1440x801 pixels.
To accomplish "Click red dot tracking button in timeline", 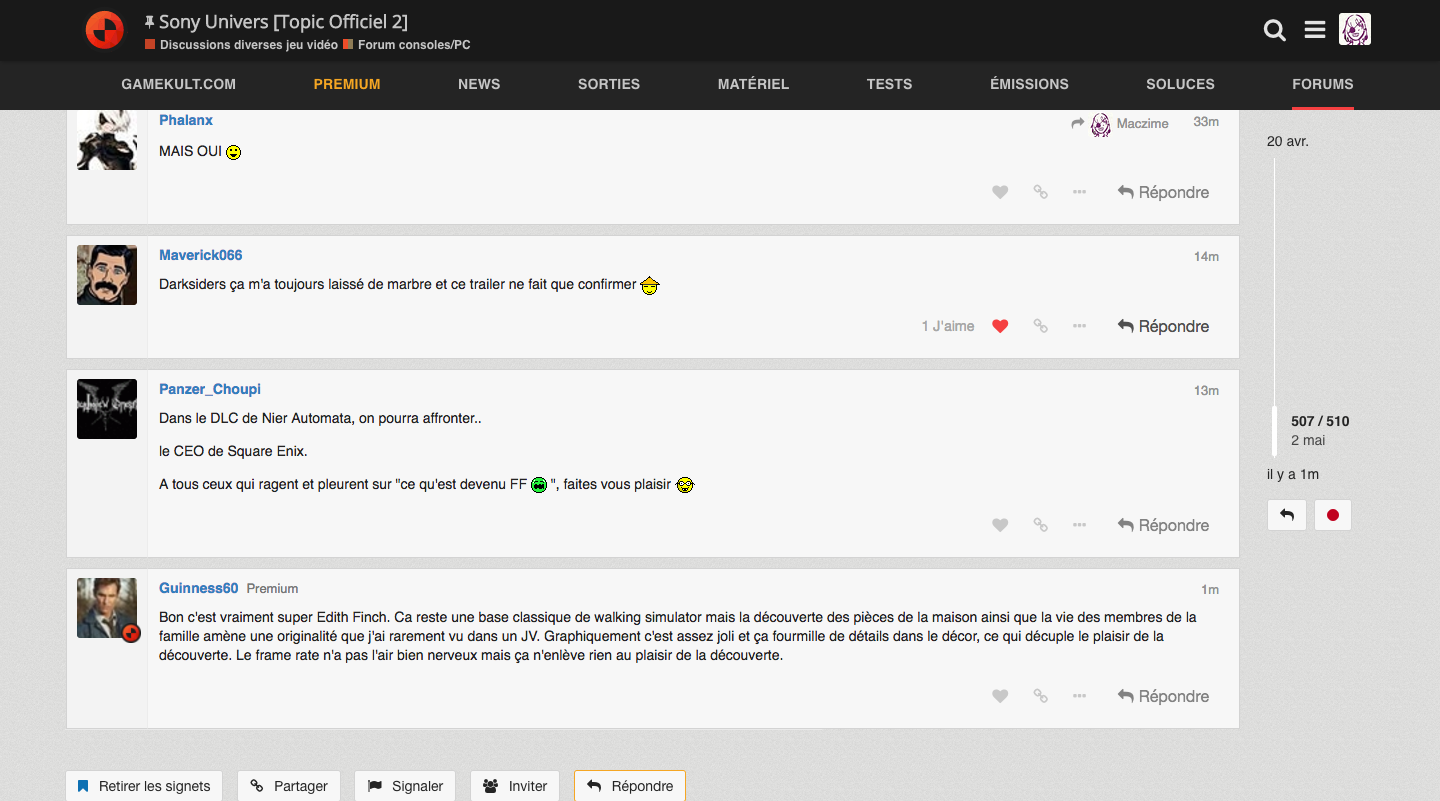I will (1332, 515).
